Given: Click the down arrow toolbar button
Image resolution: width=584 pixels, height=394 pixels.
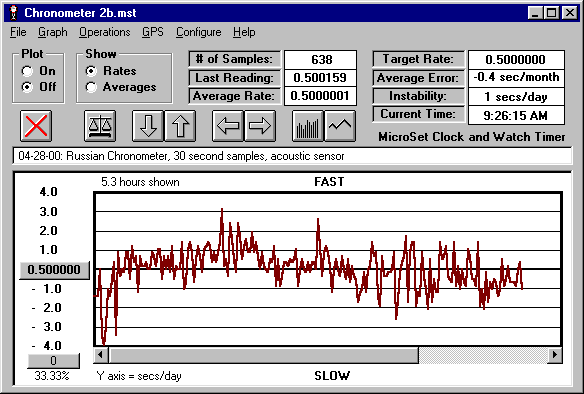Looking at the screenshot, I should click(148, 126).
